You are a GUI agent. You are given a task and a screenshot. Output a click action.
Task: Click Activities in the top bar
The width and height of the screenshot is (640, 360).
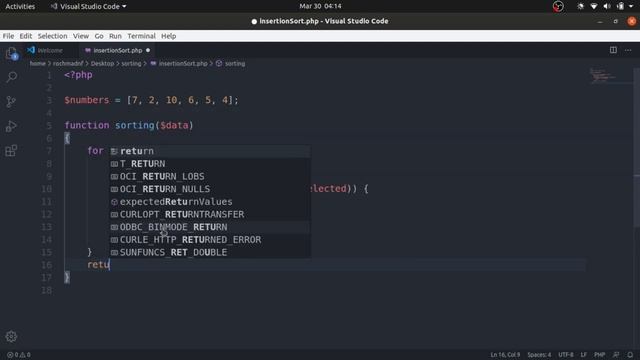coord(20,6)
